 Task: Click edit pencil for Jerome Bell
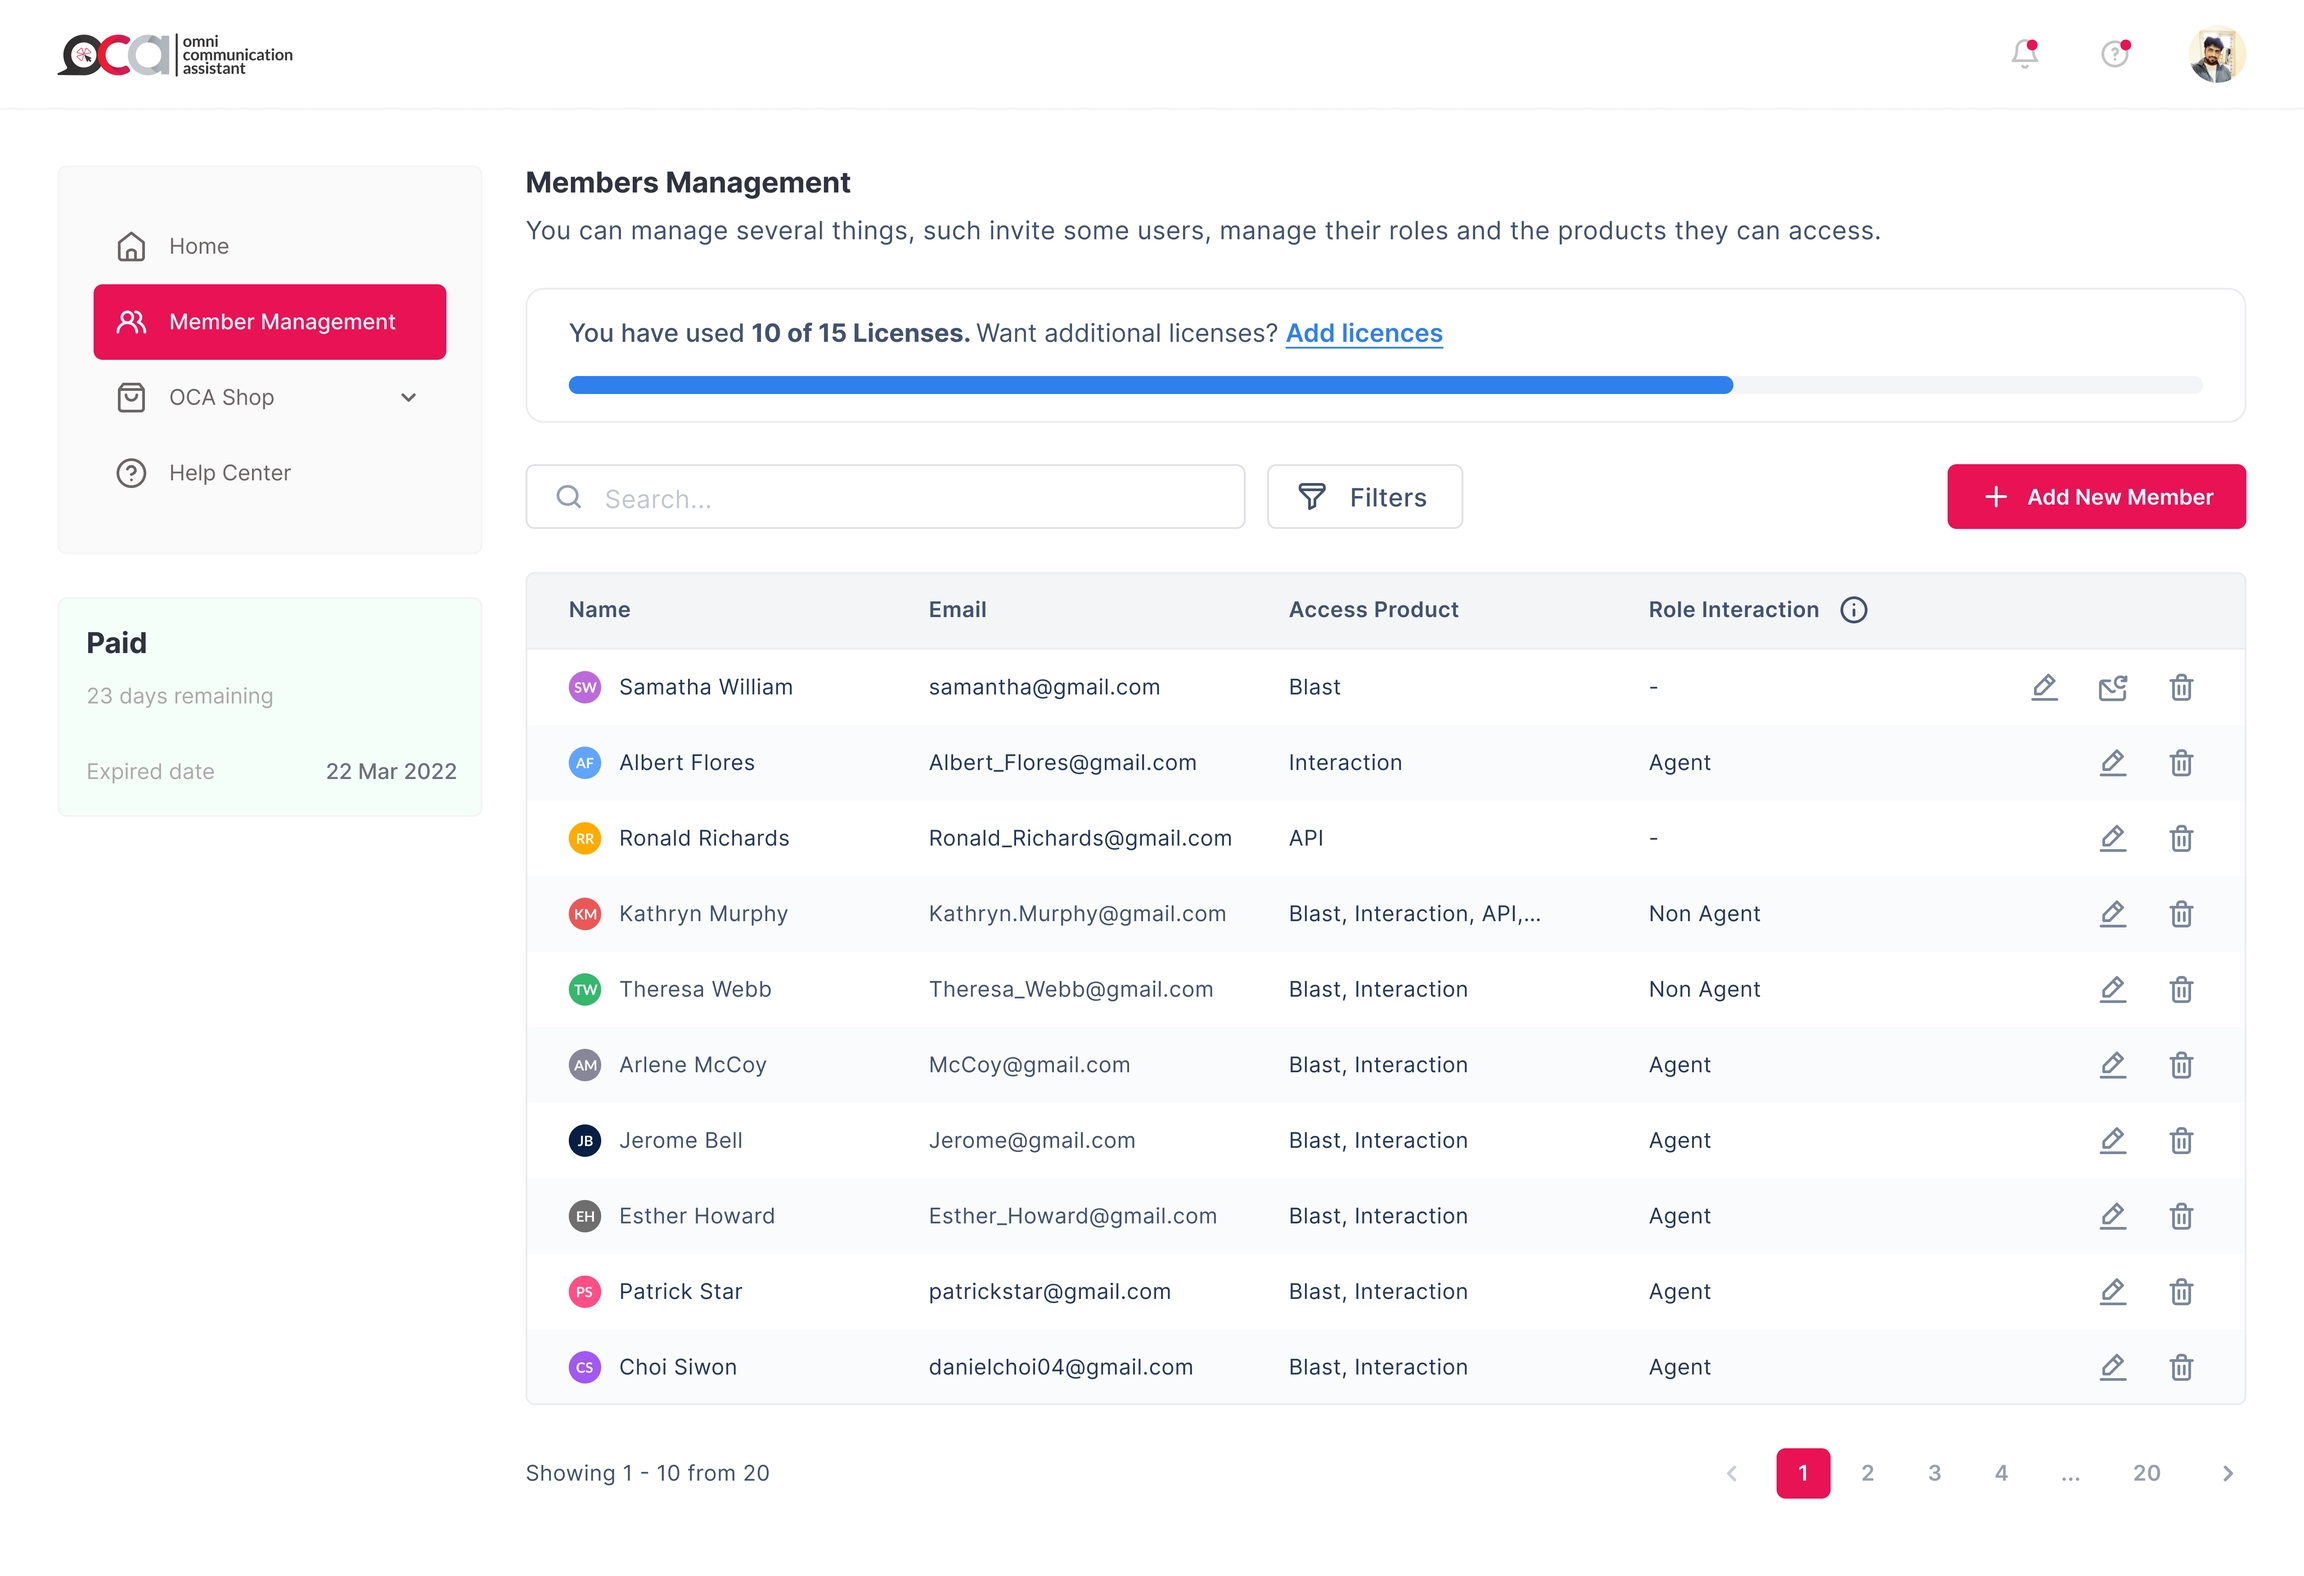(2112, 1140)
